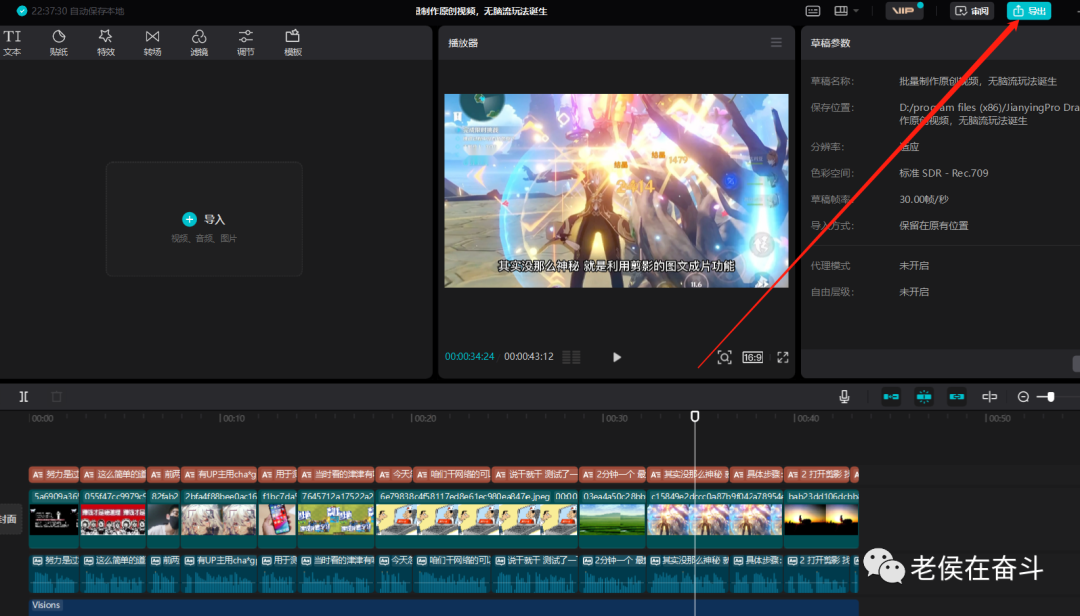Image resolution: width=1080 pixels, height=616 pixels.
Task: Open the player panel hamburger menu
Action: click(776, 43)
